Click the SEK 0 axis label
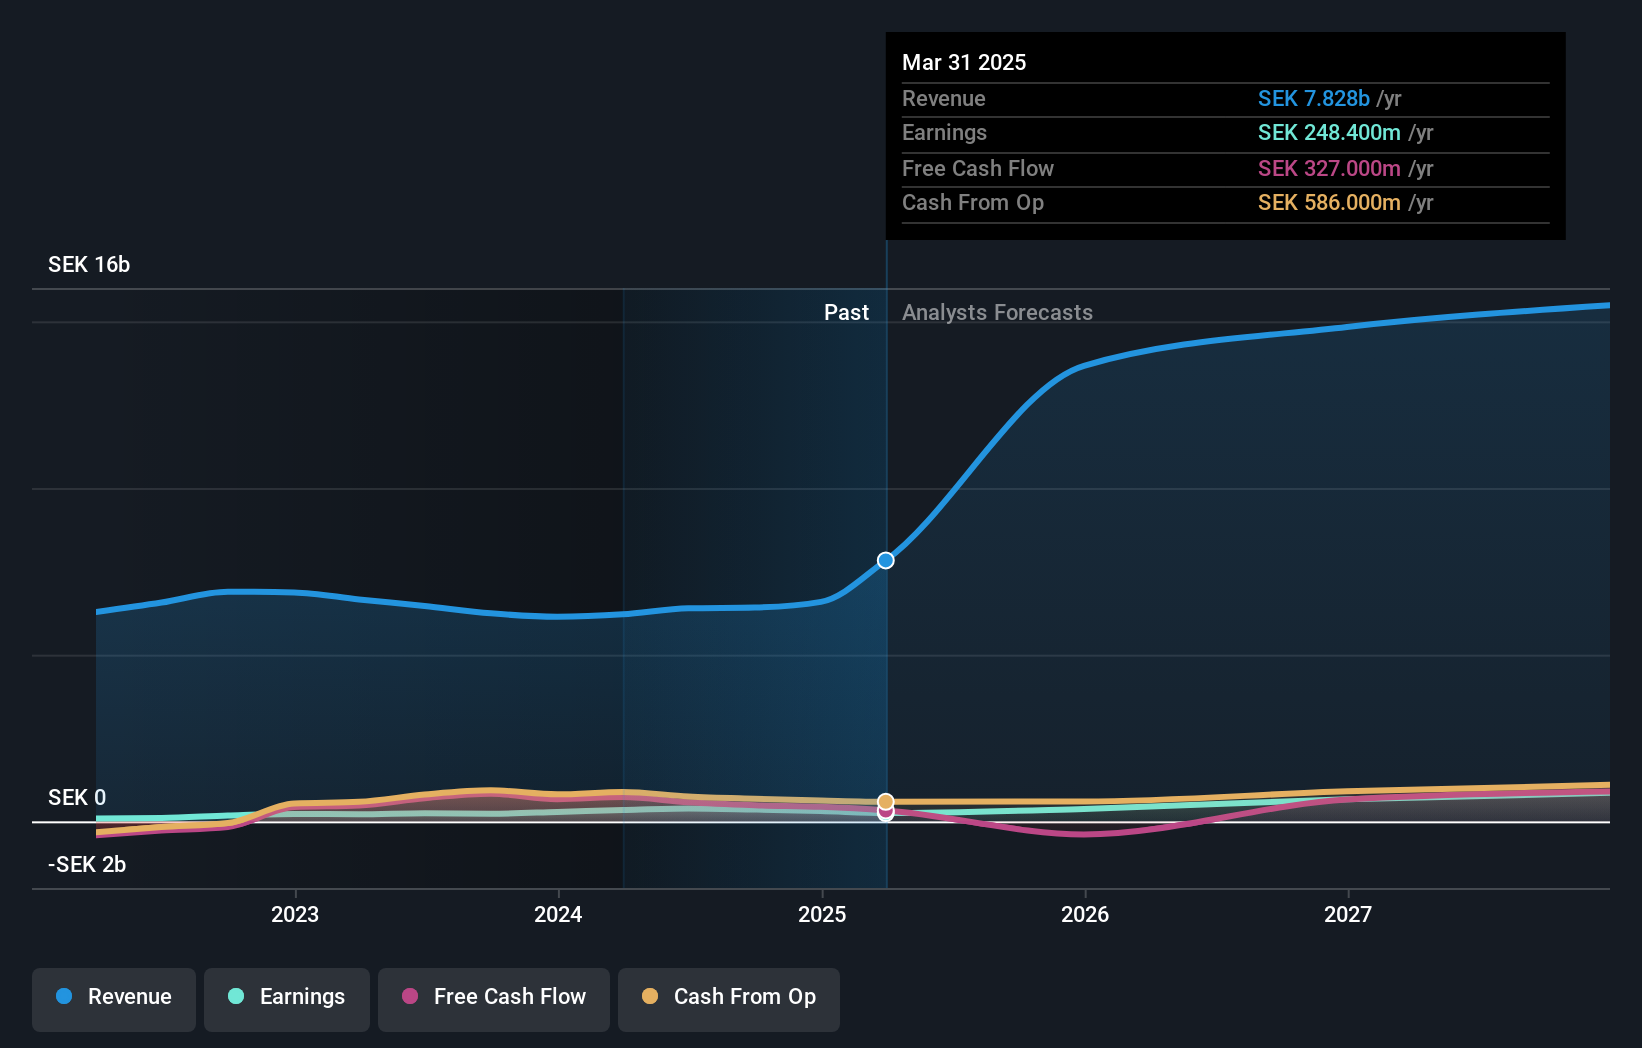 (x=77, y=797)
